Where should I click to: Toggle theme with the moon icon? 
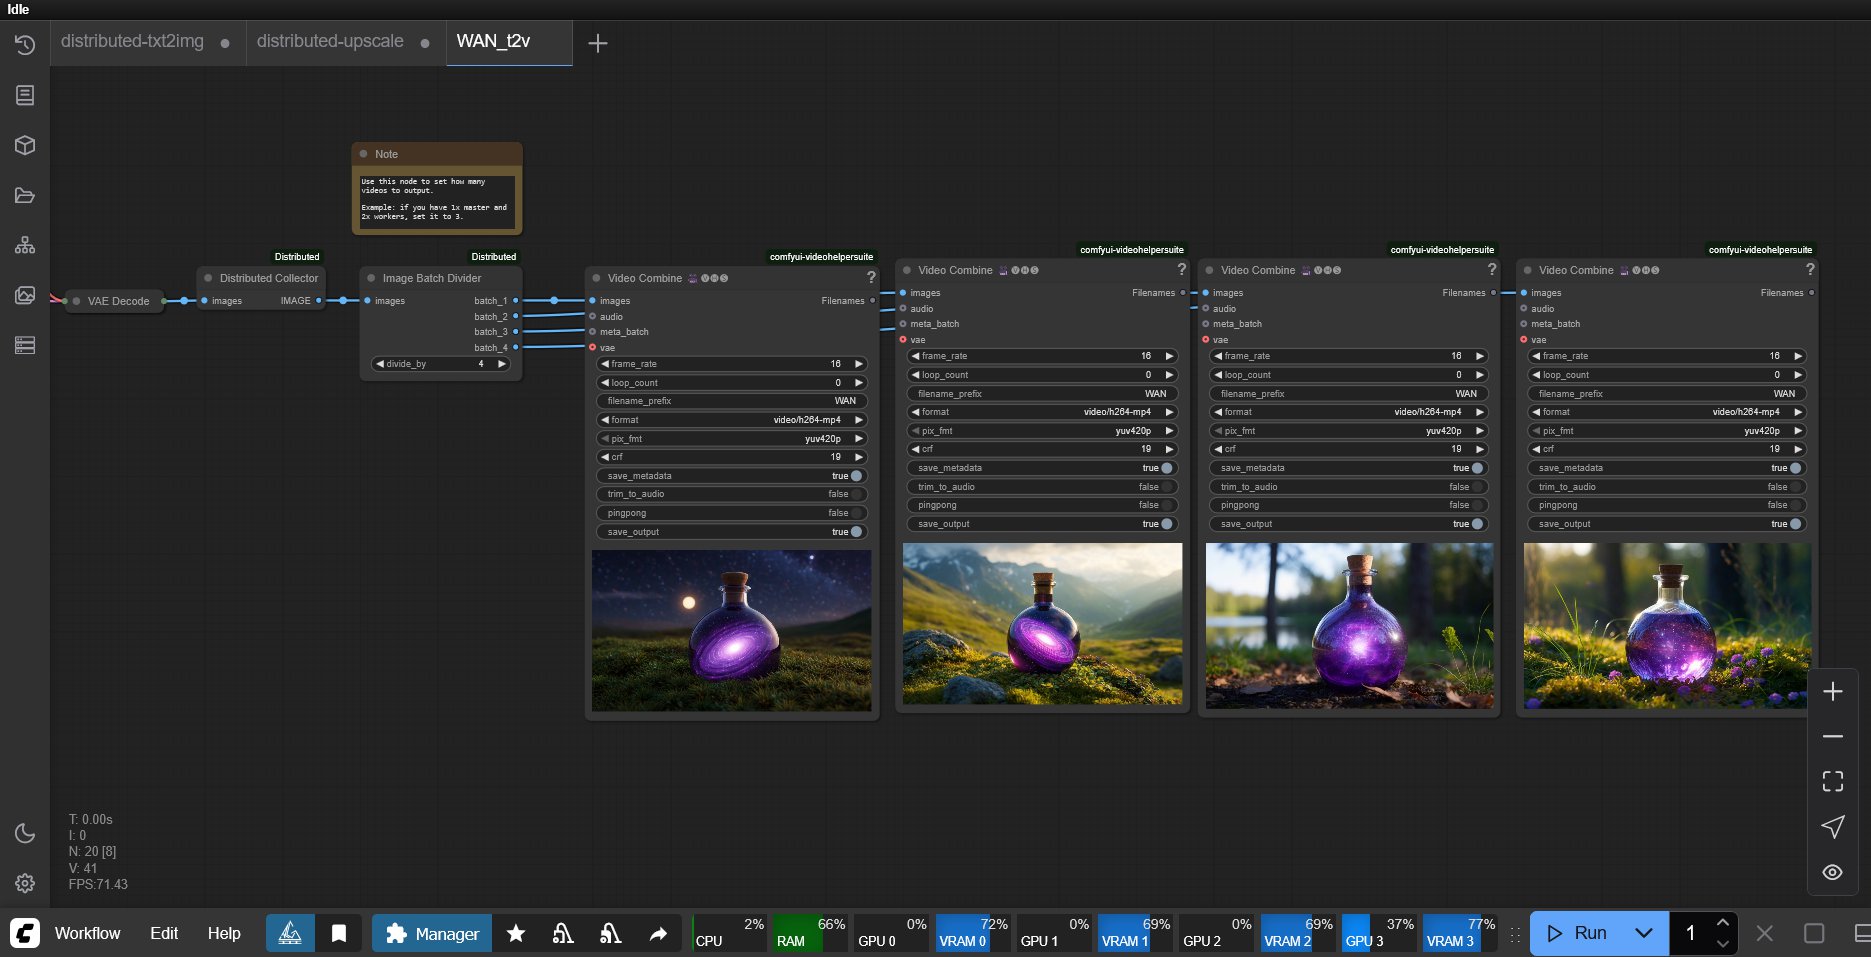pyautogui.click(x=25, y=833)
